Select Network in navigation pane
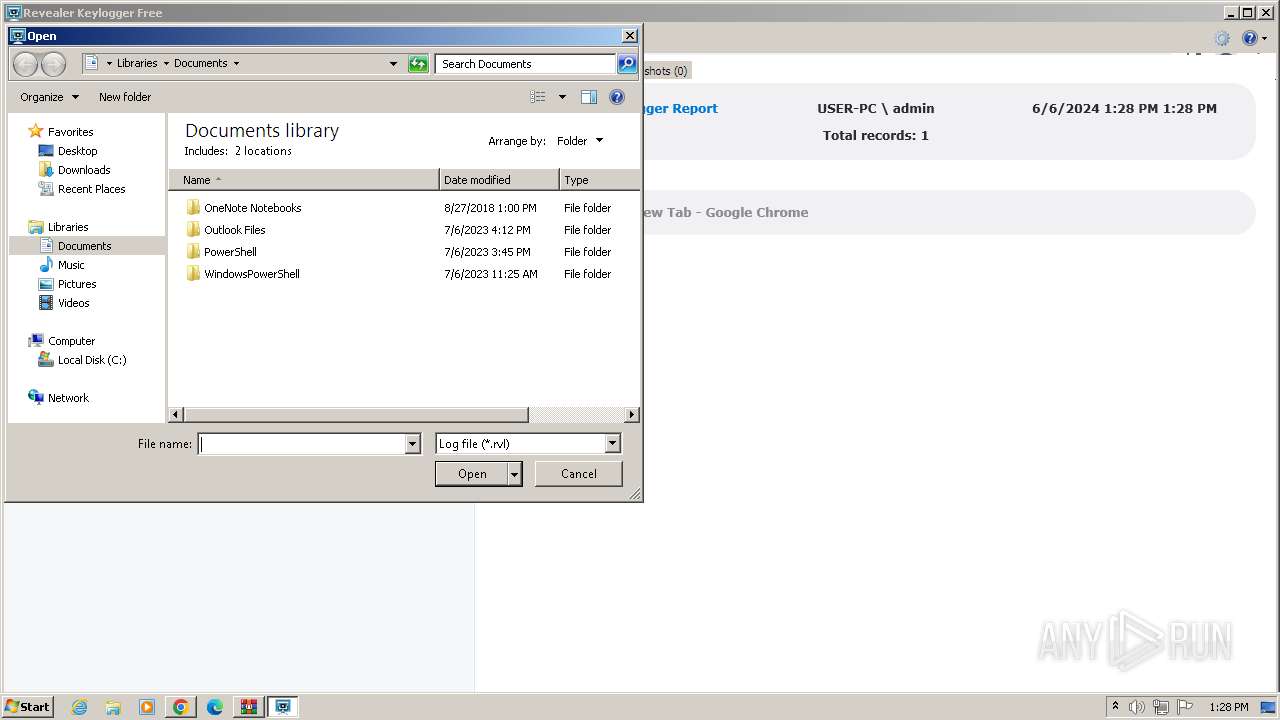Viewport: 1280px width, 720px height. (68, 398)
